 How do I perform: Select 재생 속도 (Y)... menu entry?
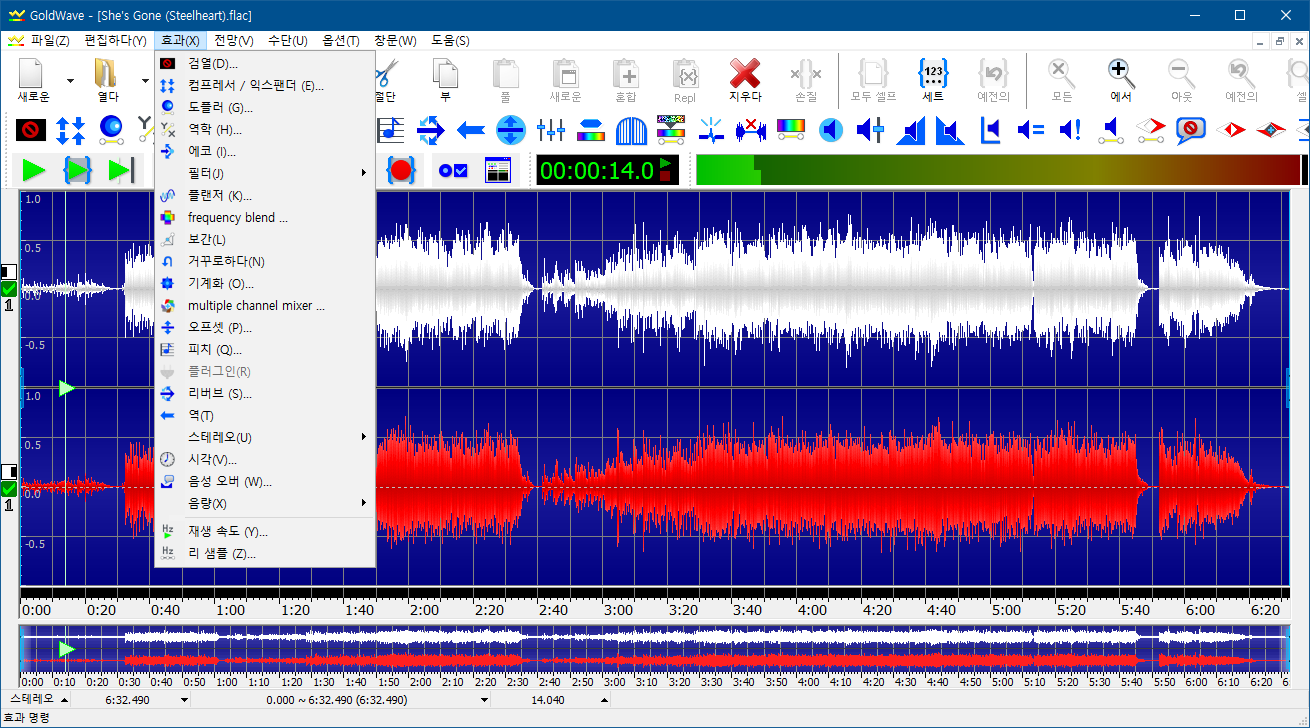coord(265,531)
